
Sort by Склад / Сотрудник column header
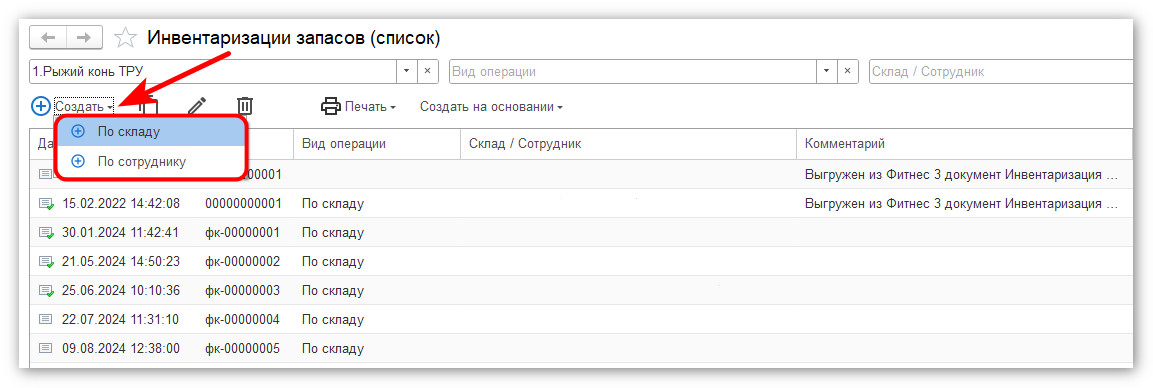pyautogui.click(x=628, y=145)
